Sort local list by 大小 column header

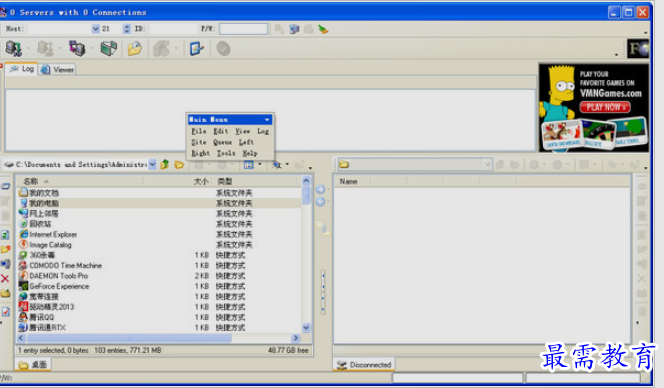[x=178, y=181]
